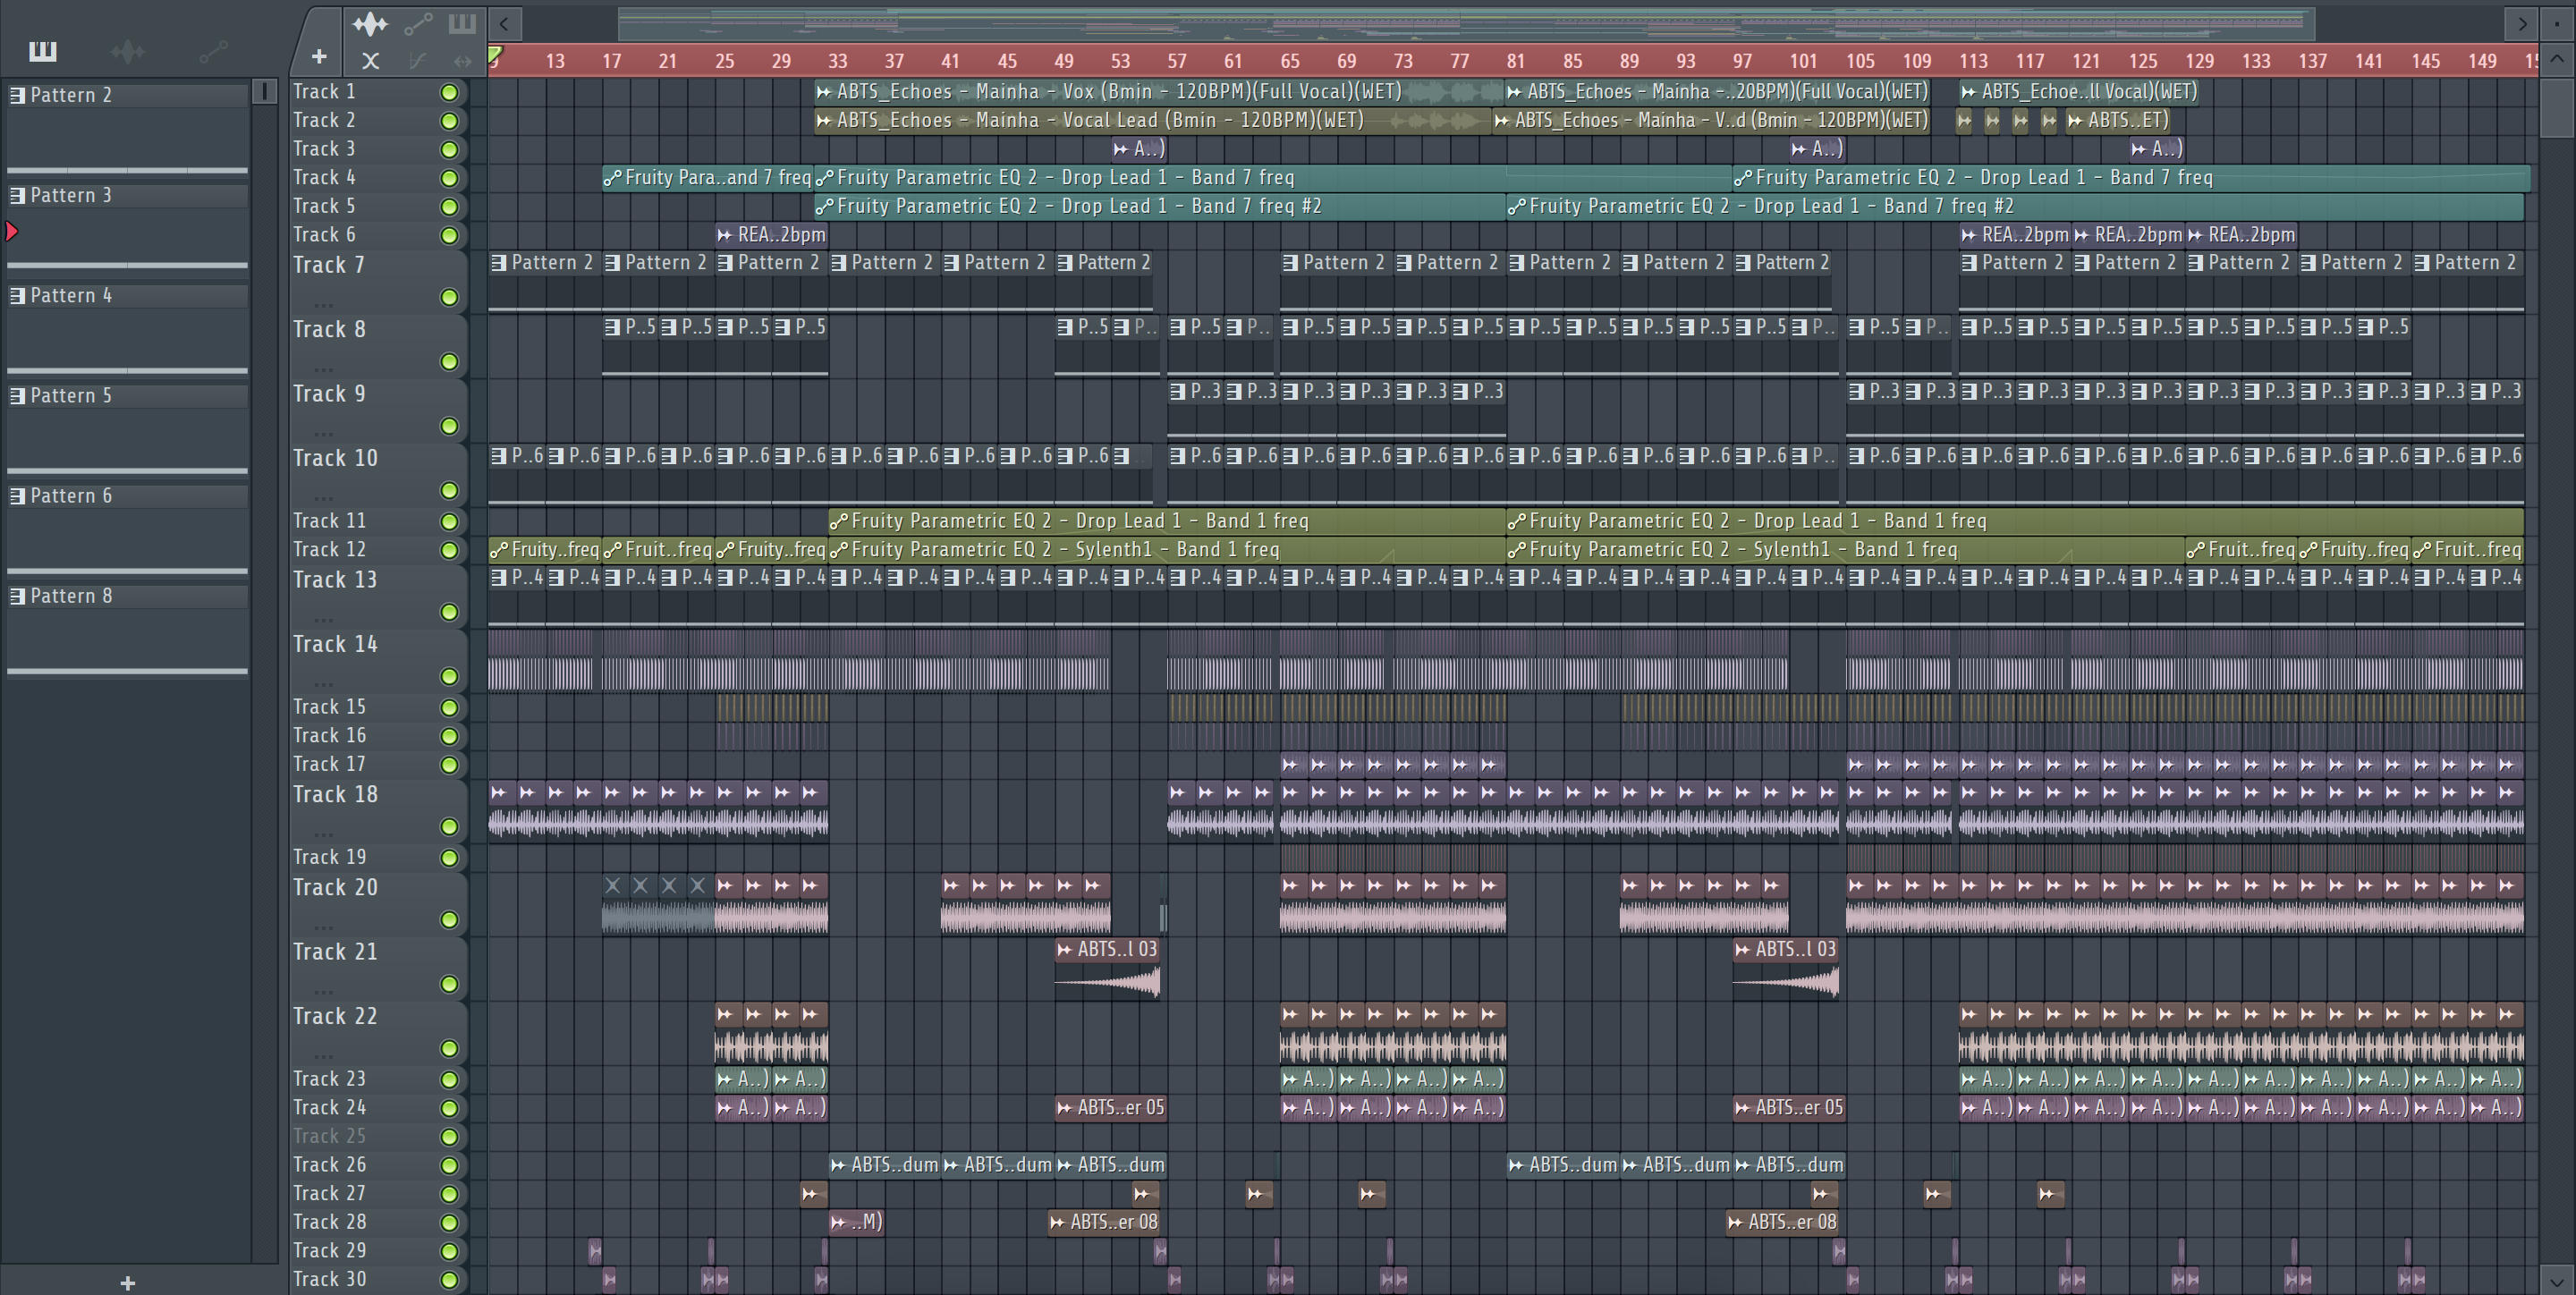
Task: Select Pattern 8 in the picker list
Action: pos(70,596)
